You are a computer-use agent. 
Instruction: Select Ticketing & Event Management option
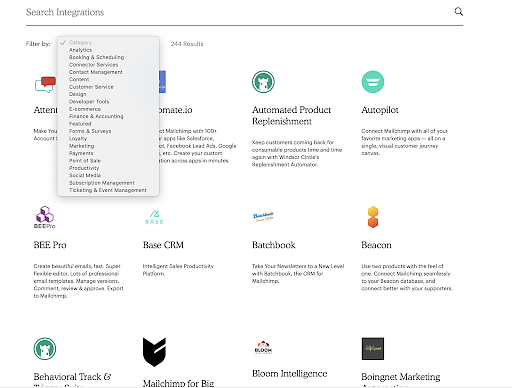(108, 190)
